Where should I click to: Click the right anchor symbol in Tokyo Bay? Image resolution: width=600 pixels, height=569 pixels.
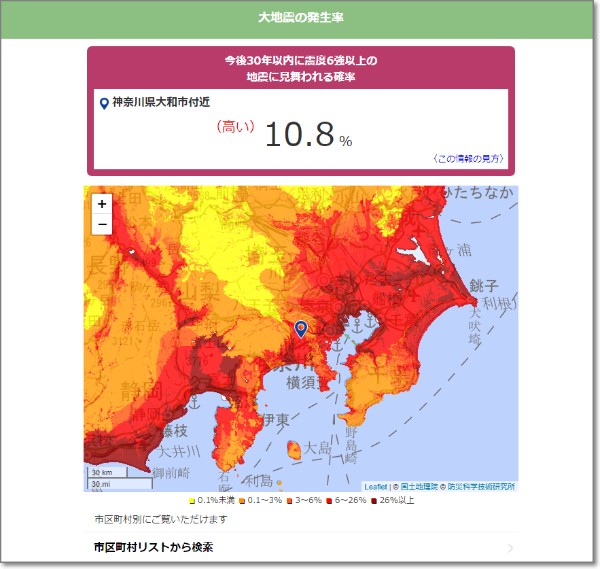(371, 322)
